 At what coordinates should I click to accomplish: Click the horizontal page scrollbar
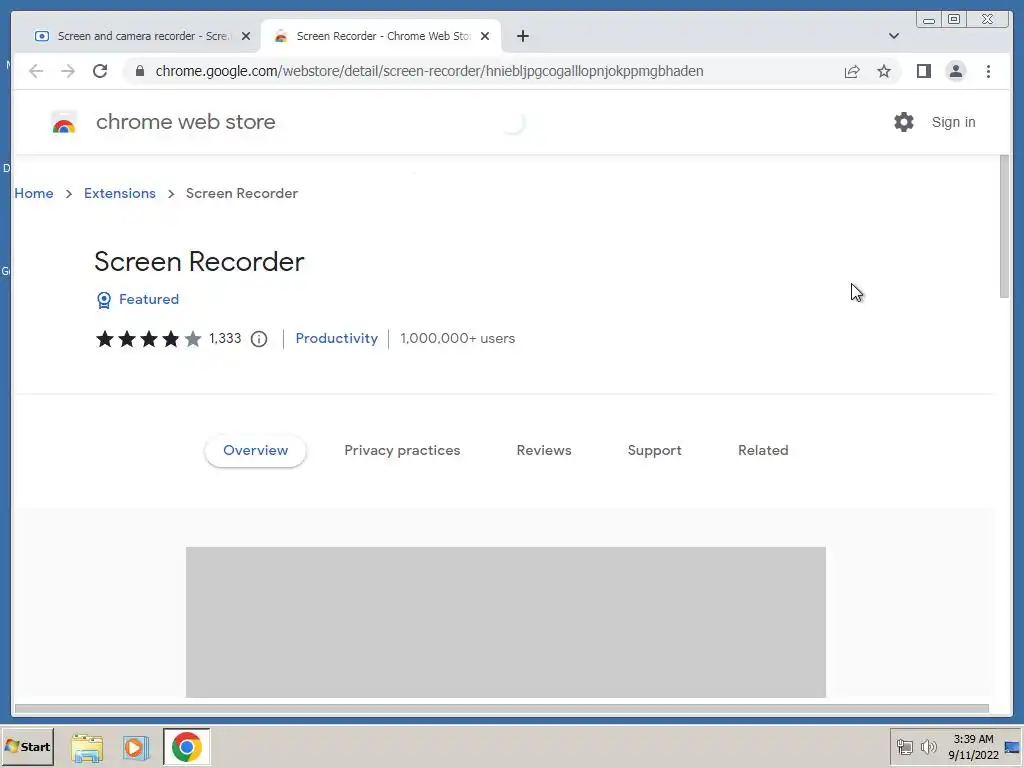(x=502, y=709)
